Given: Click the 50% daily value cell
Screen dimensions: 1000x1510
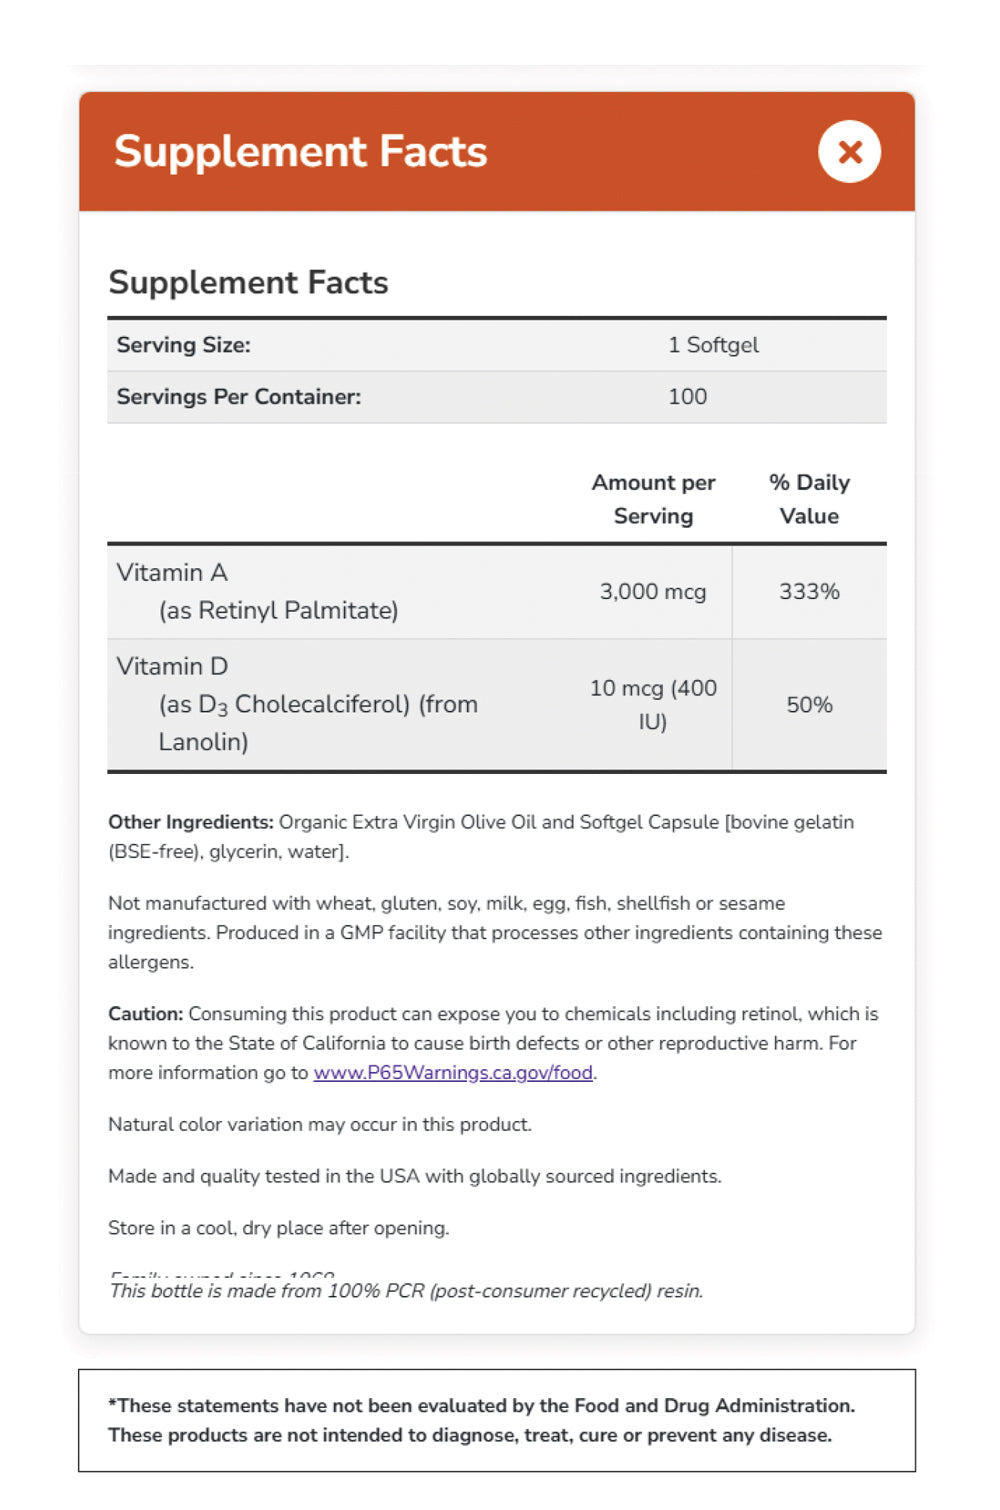Looking at the screenshot, I should point(809,705).
